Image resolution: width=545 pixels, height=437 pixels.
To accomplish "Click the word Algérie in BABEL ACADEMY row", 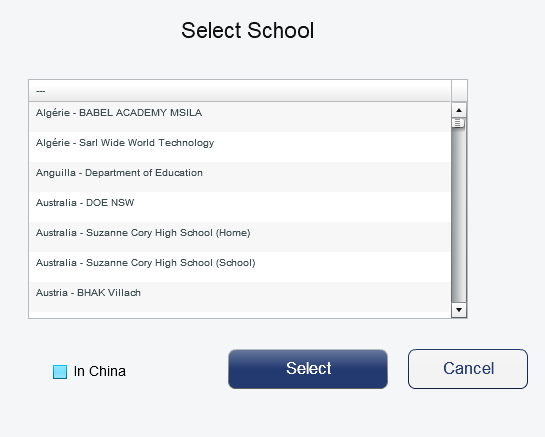I will pyautogui.click(x=53, y=113).
